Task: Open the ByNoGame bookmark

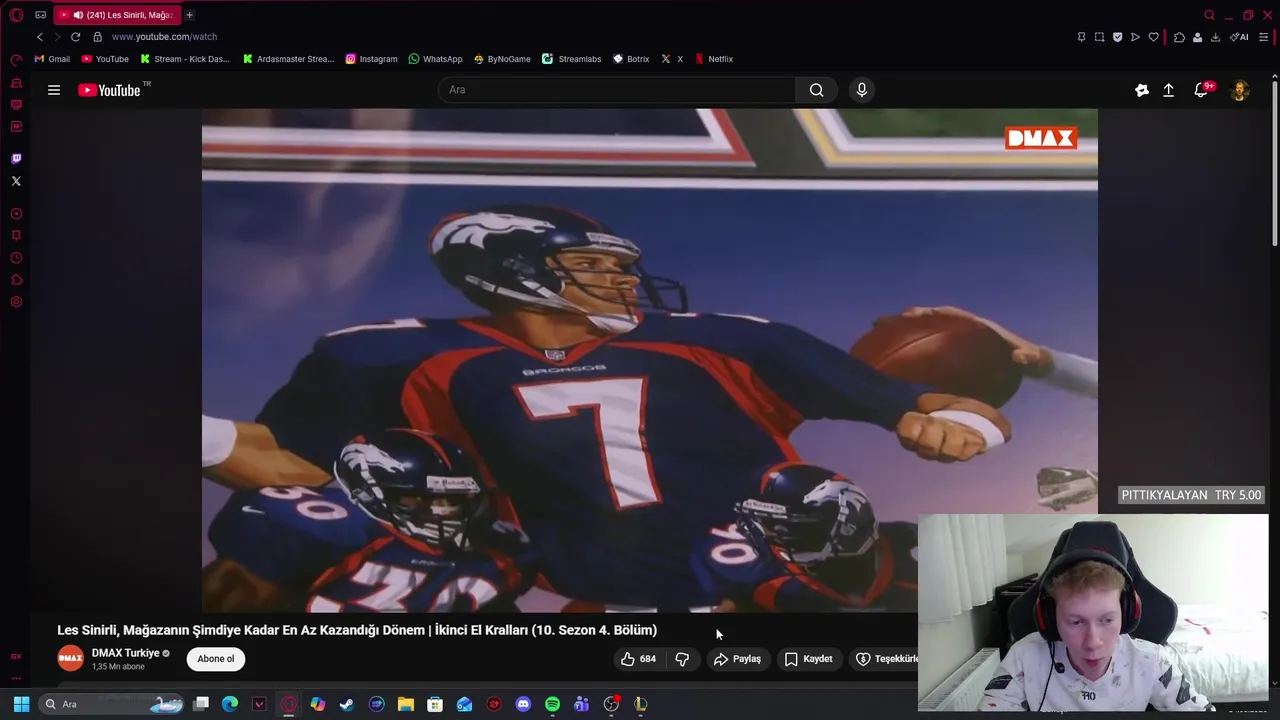Action: [x=502, y=59]
